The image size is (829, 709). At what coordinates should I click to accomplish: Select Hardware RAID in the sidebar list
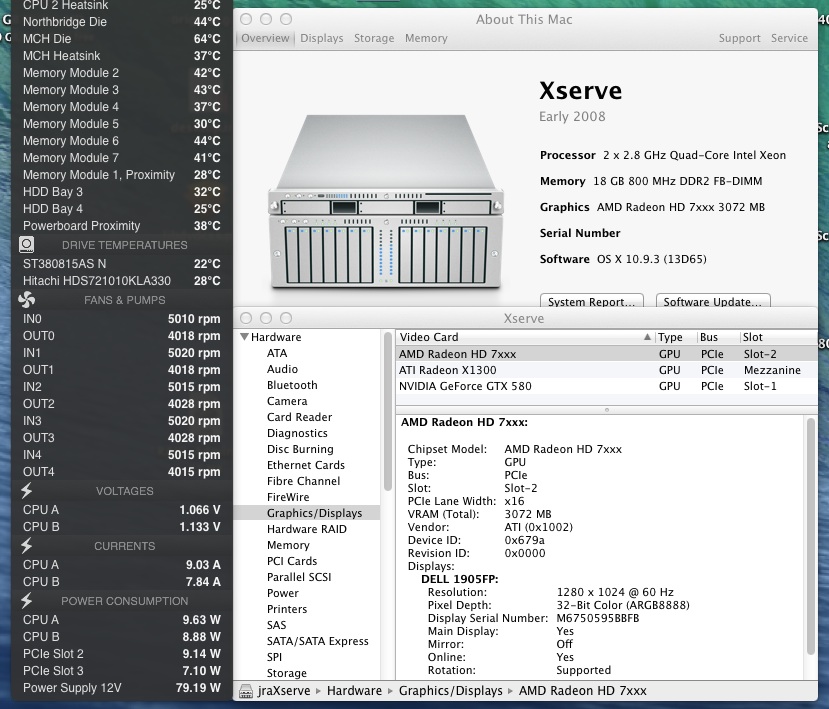click(x=306, y=529)
